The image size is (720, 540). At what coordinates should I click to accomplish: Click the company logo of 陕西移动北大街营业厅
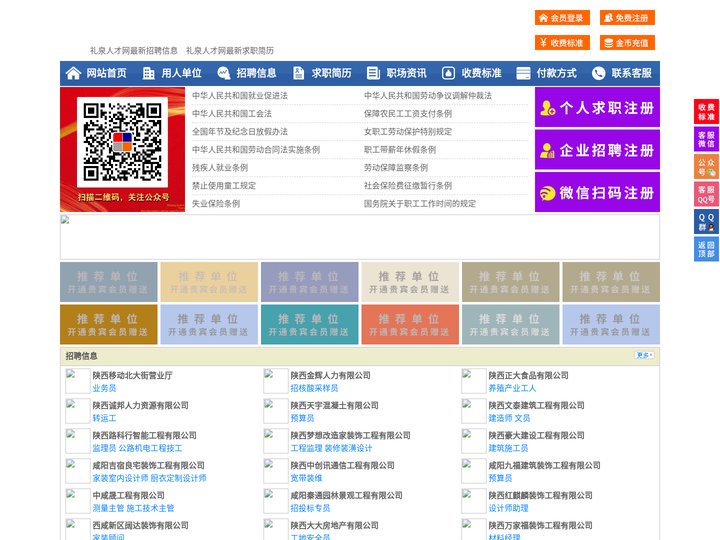[x=77, y=381]
